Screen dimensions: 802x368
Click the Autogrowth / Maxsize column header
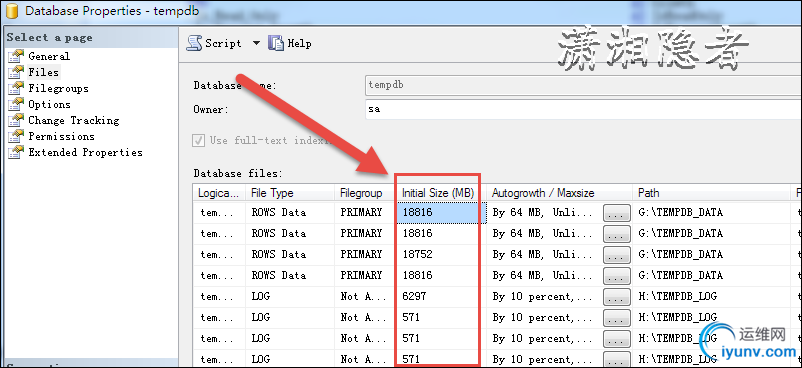click(x=560, y=193)
